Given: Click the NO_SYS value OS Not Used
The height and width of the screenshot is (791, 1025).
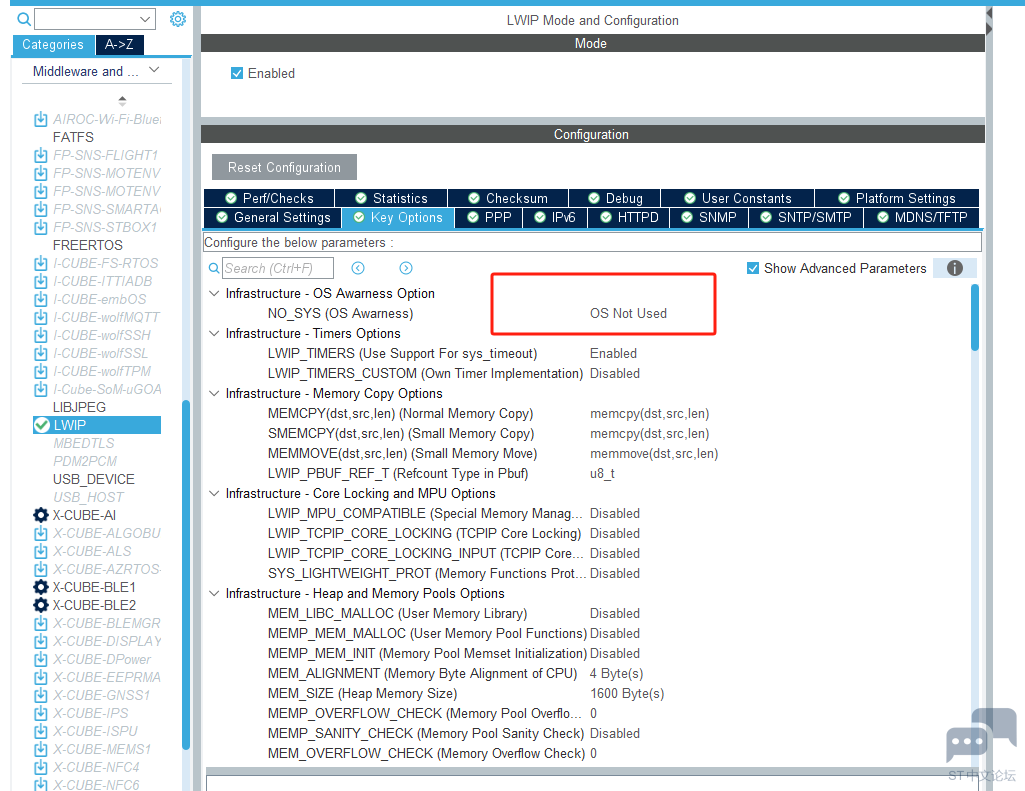Looking at the screenshot, I should point(628,313).
